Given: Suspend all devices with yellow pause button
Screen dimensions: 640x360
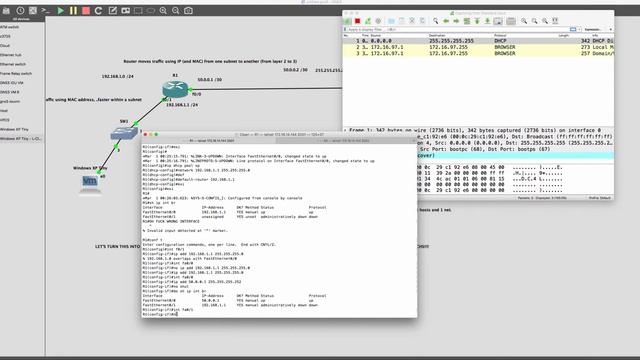Looking at the screenshot, I should 73,11.
